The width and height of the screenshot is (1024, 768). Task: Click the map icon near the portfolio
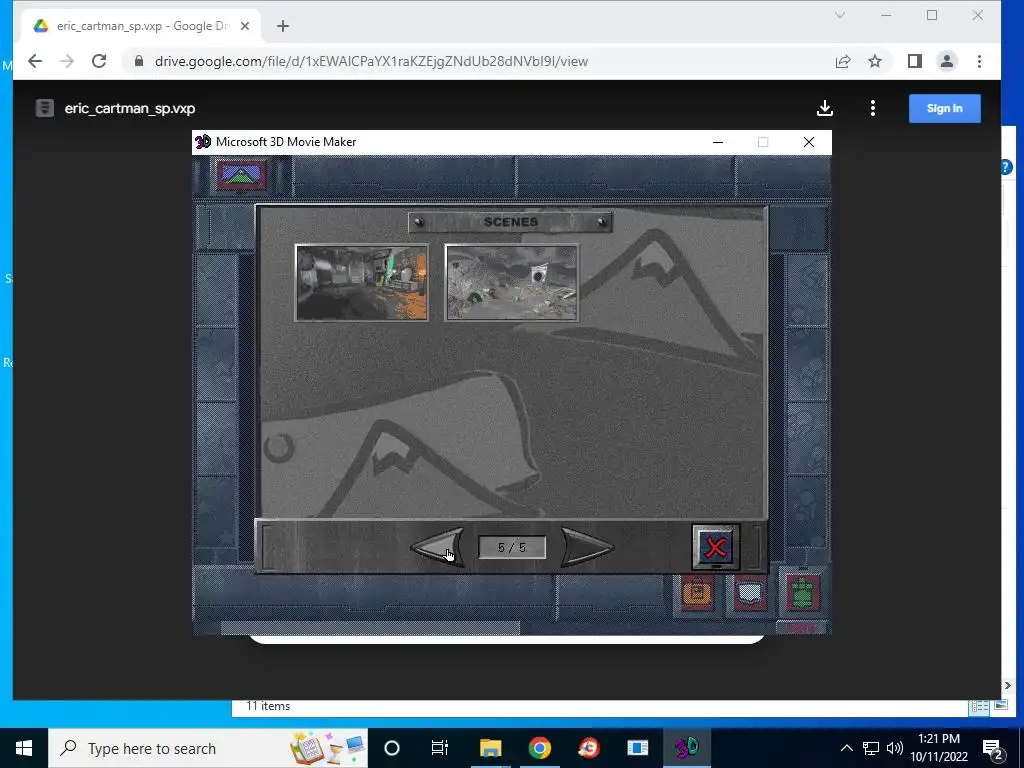750,593
